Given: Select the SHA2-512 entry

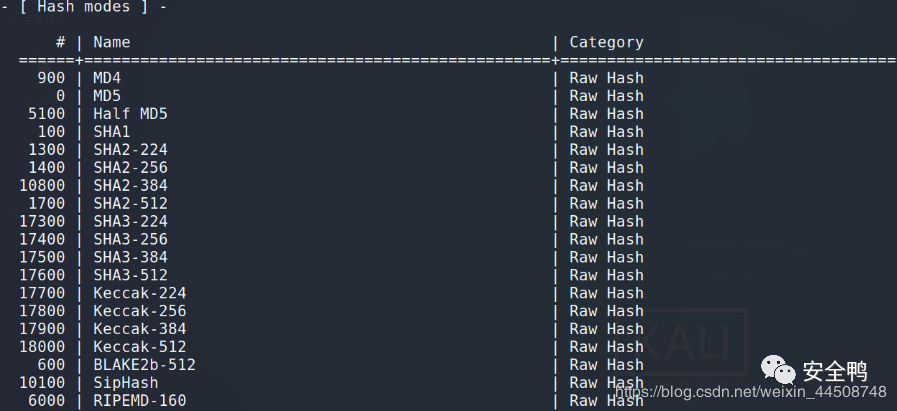Looking at the screenshot, I should tap(130, 203).
